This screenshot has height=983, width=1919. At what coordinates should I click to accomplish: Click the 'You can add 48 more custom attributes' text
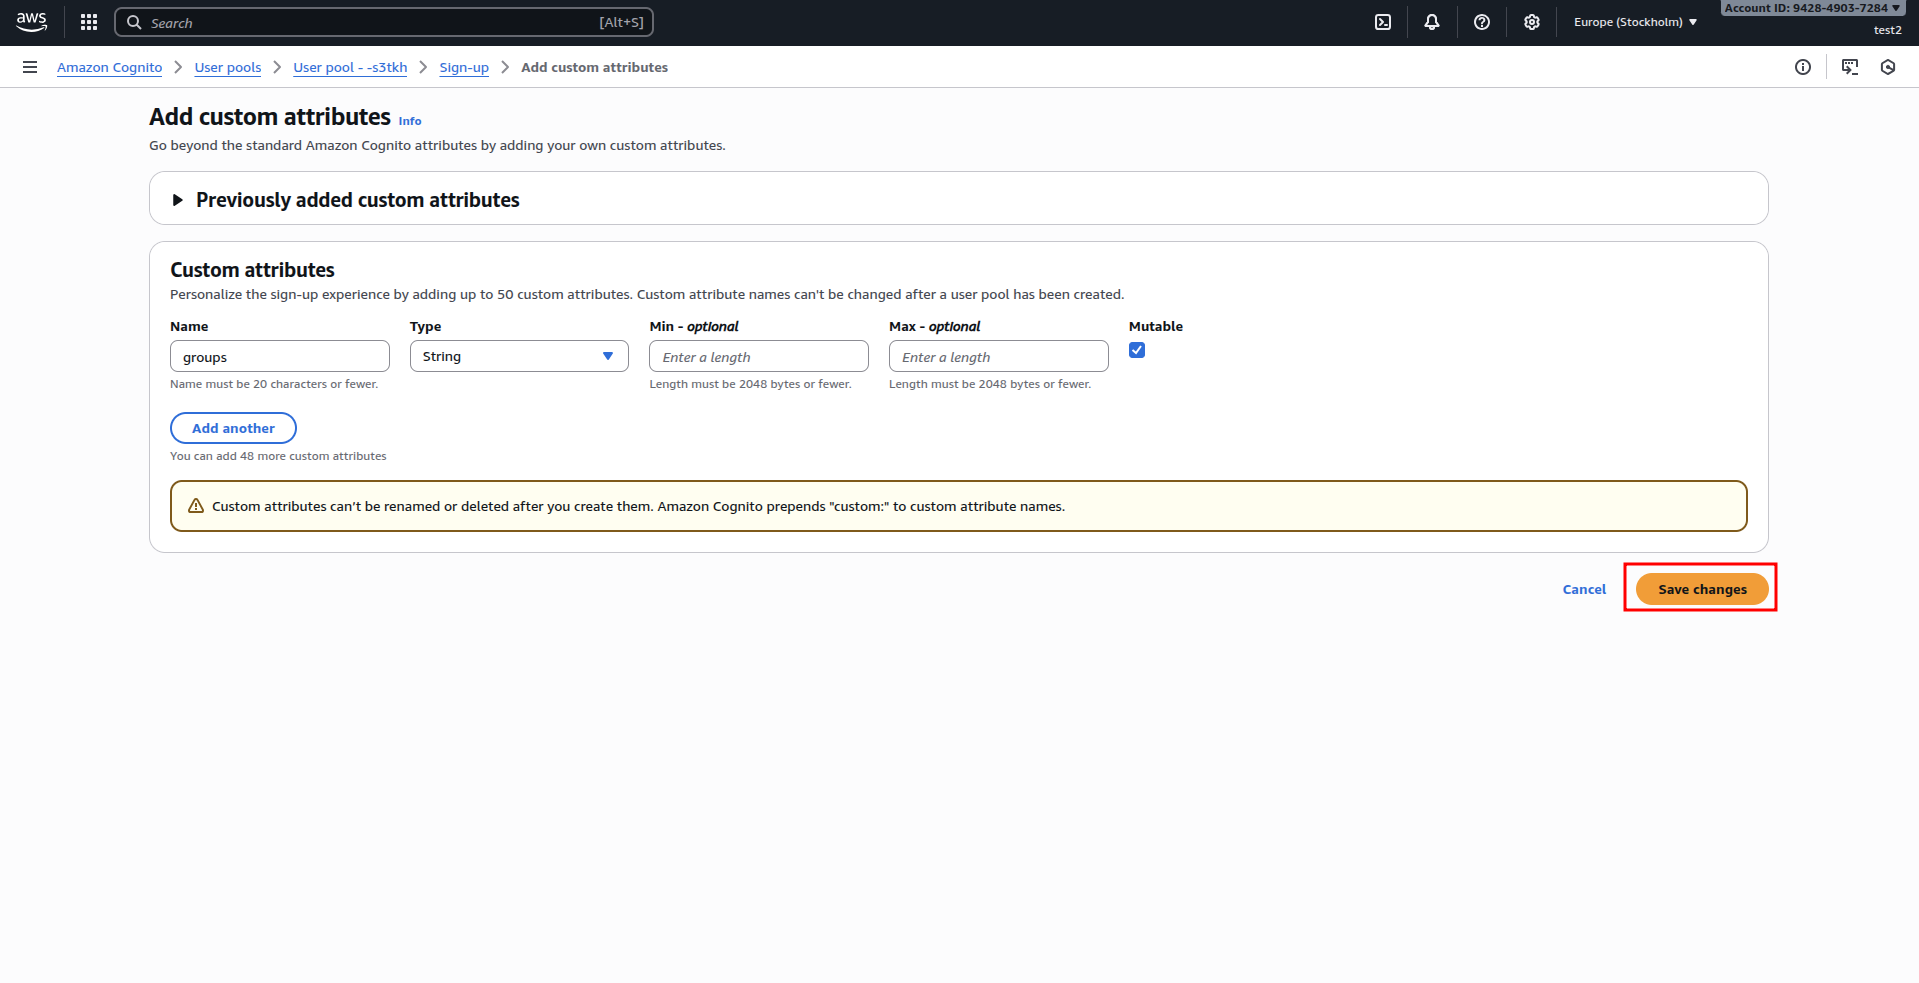coord(278,456)
